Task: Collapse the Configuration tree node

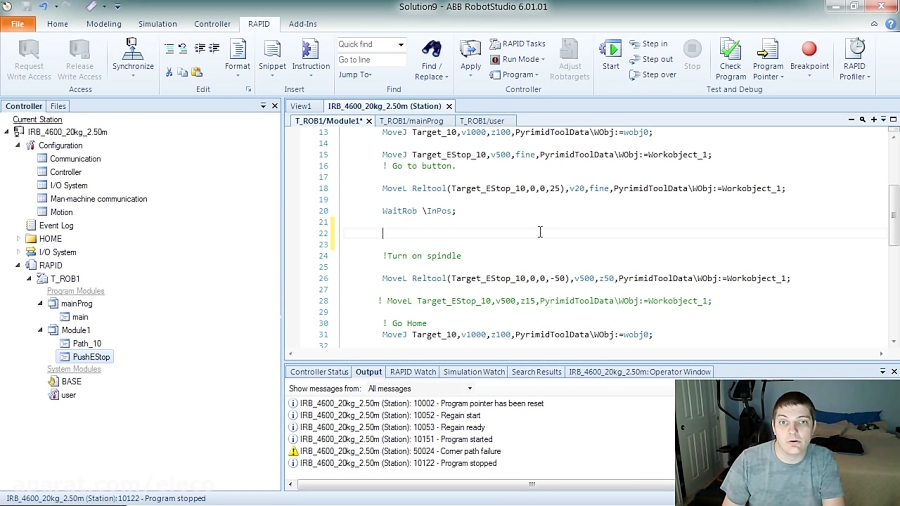Action: tap(18, 146)
